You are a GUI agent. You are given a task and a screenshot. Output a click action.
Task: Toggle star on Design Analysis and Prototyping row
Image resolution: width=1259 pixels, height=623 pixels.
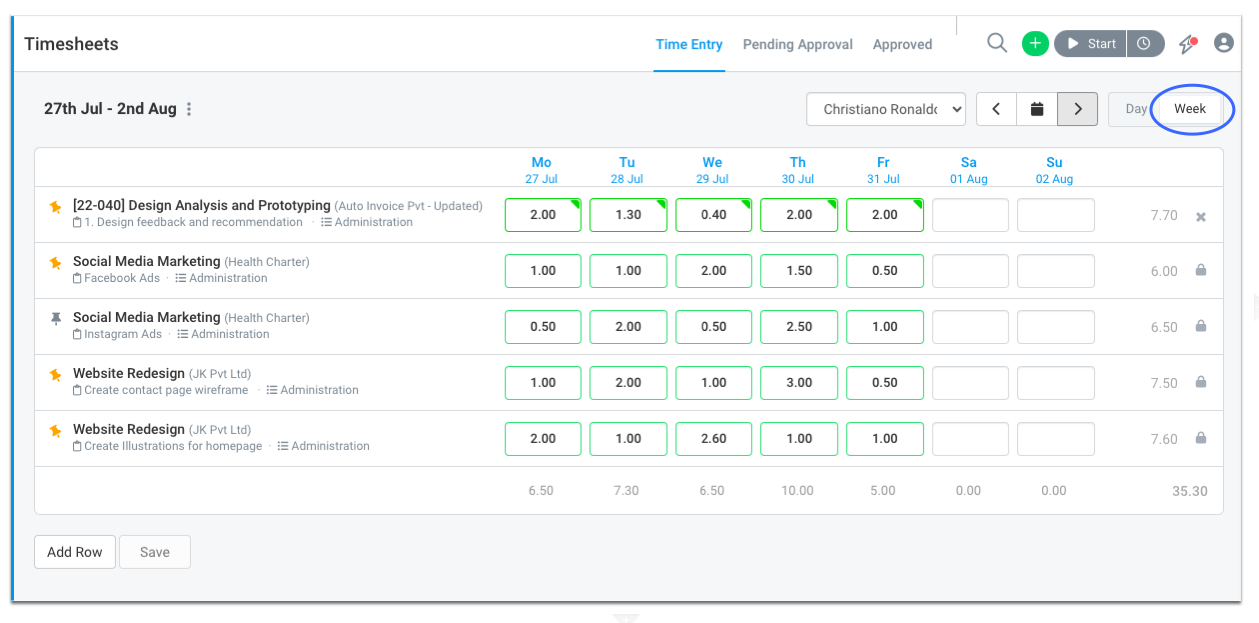56,207
